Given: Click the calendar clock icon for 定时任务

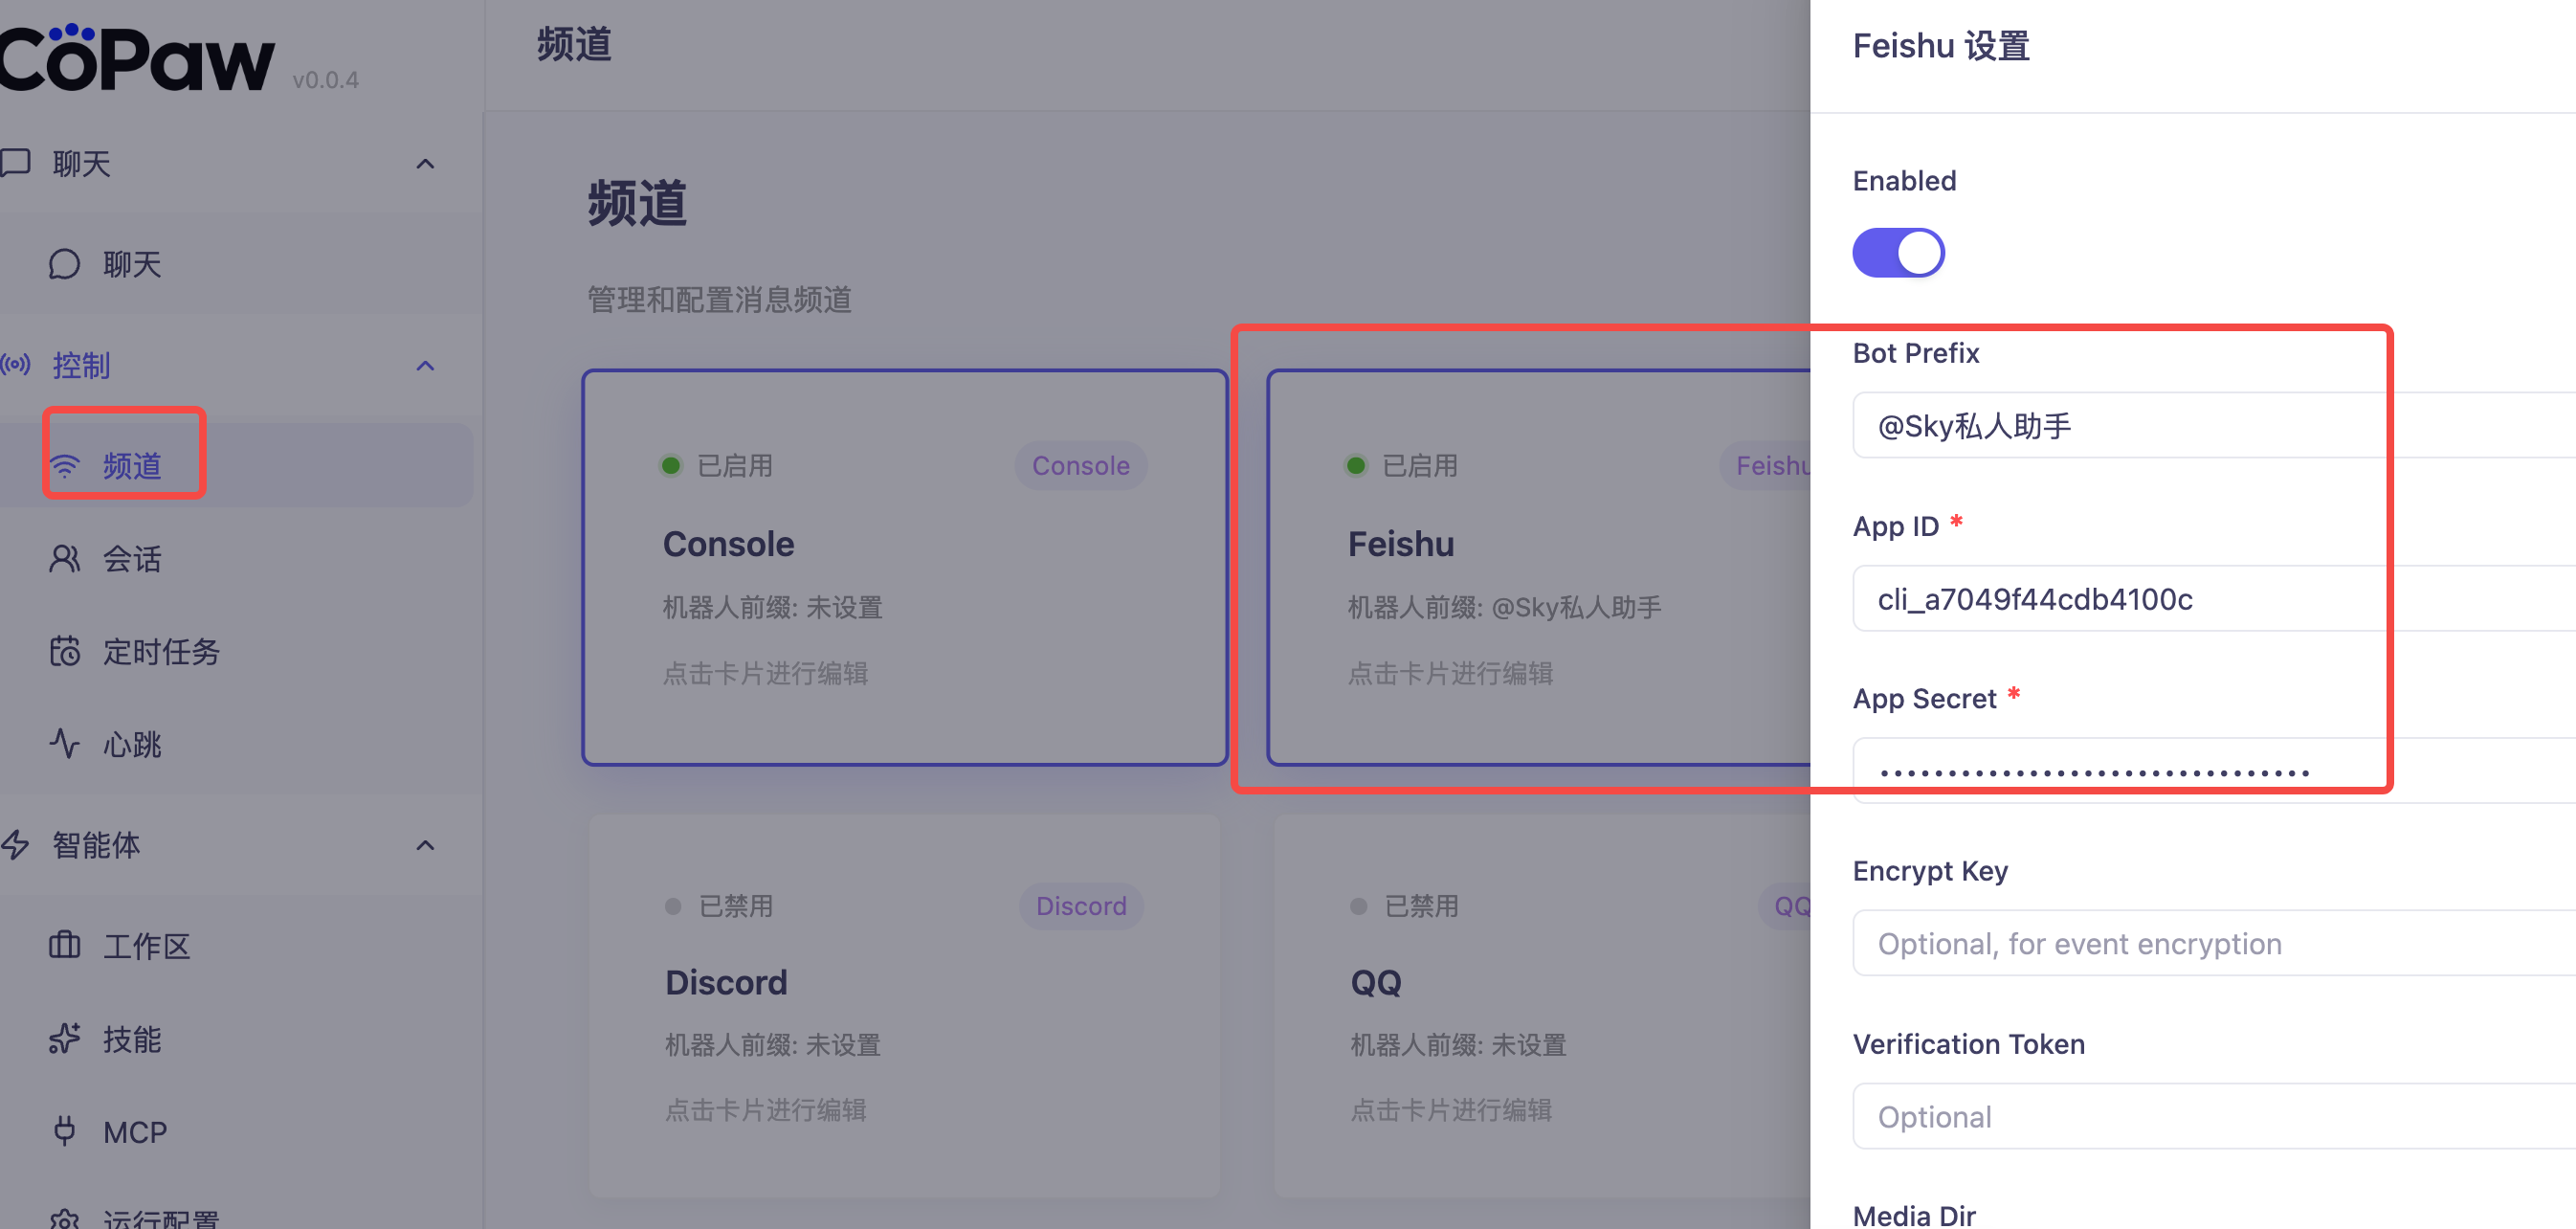Looking at the screenshot, I should [64, 651].
